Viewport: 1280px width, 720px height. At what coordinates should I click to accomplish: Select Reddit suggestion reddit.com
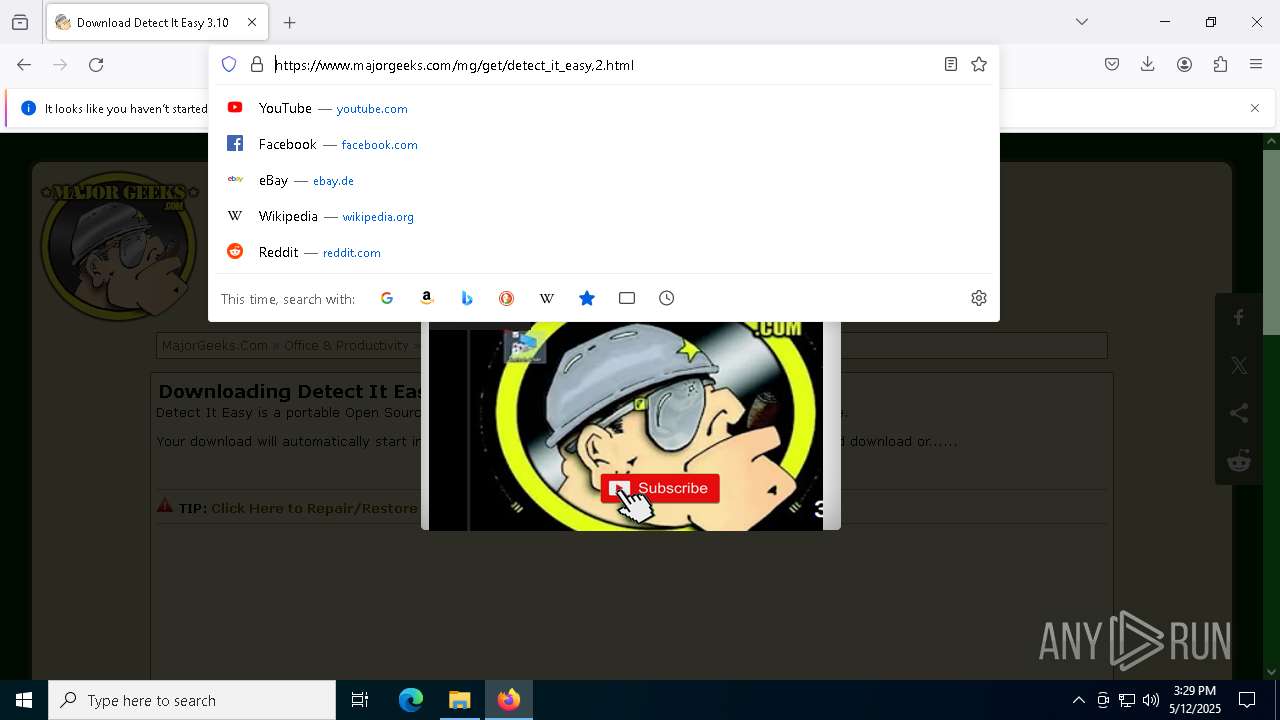pos(604,252)
